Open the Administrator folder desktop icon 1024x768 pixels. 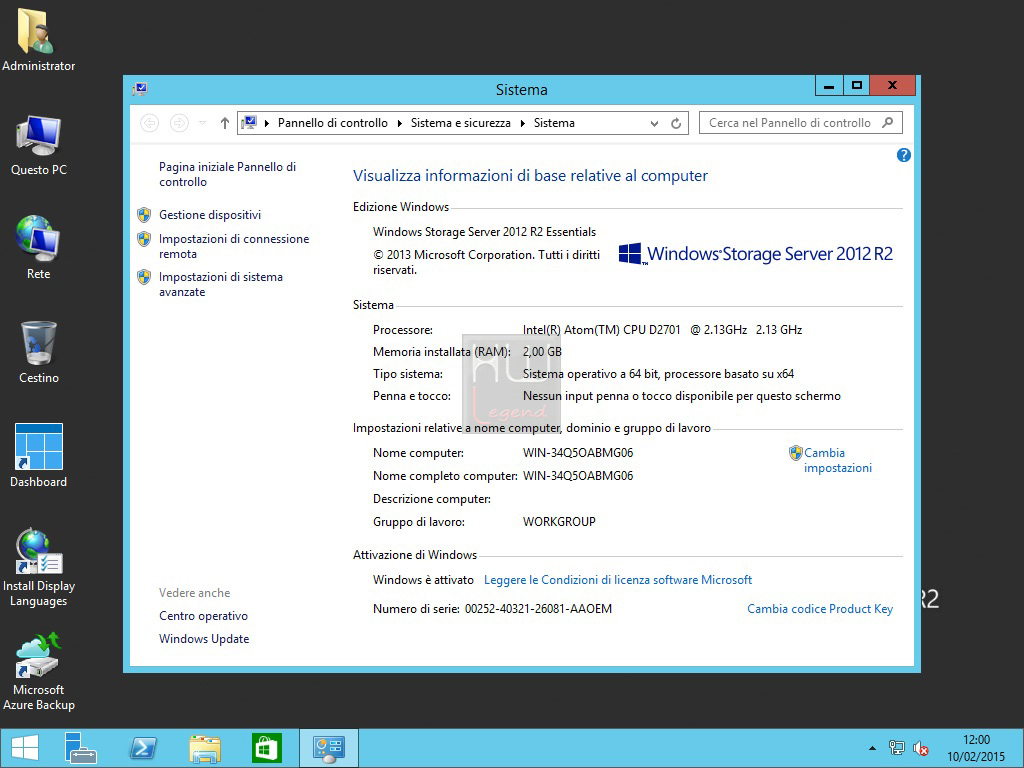(x=38, y=39)
